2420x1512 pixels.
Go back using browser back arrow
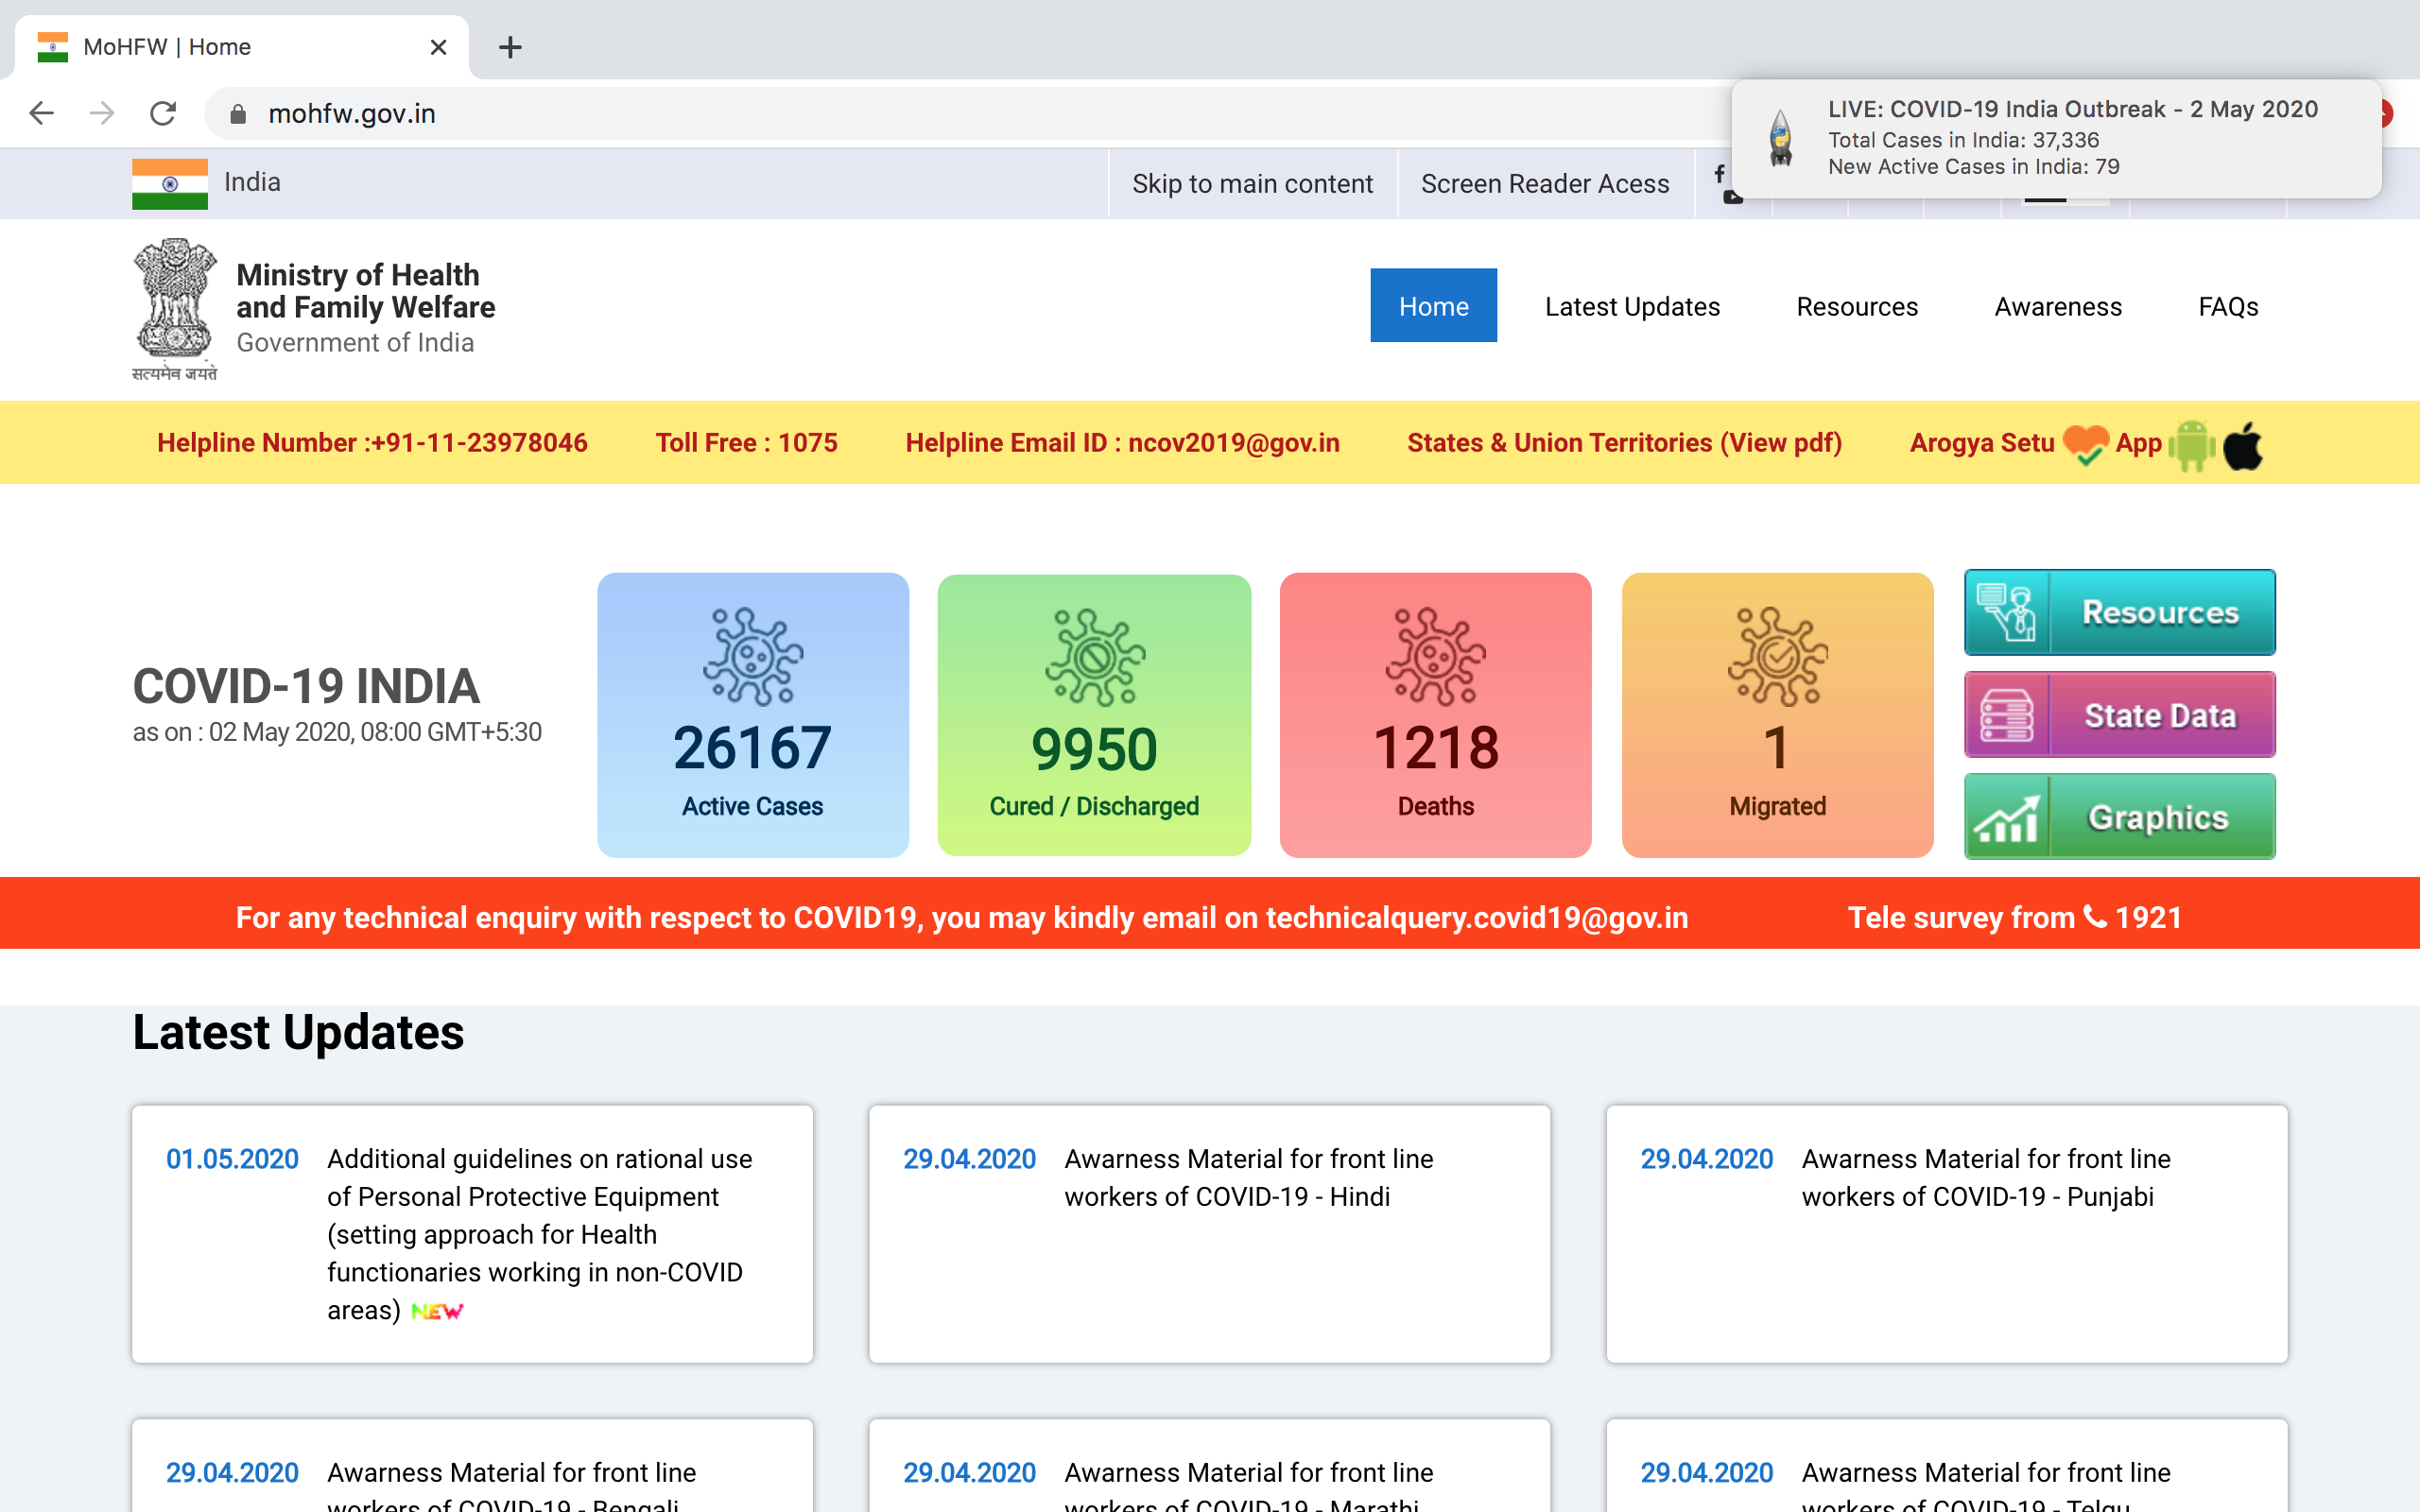click(x=41, y=113)
